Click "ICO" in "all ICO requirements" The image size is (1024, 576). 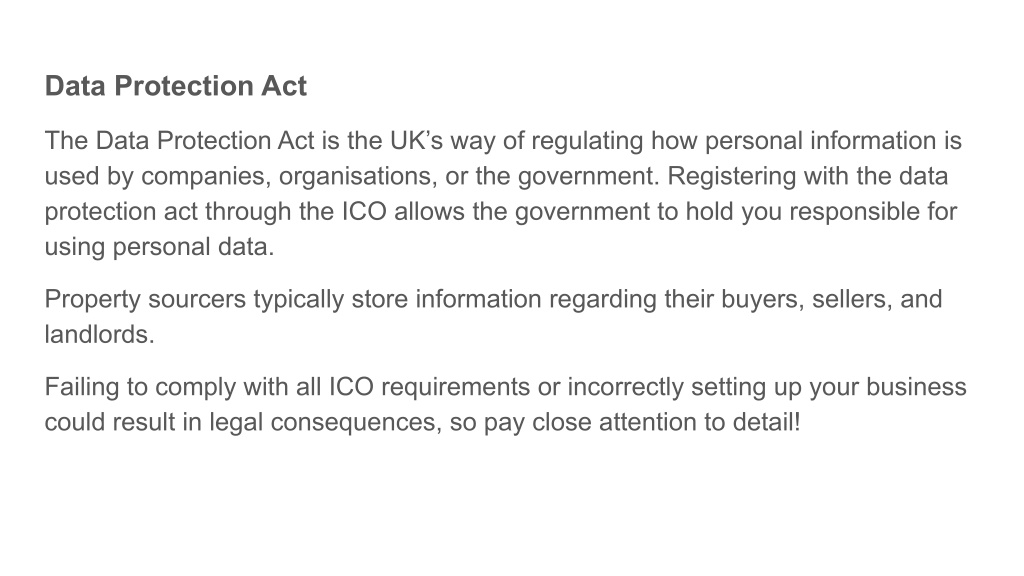(x=351, y=386)
